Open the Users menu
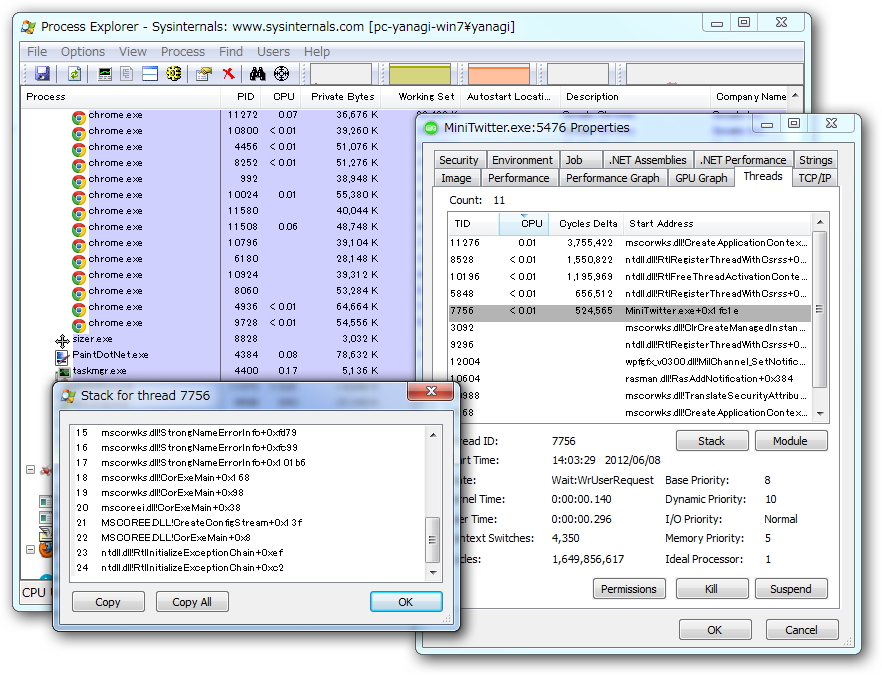This screenshot has width=882, height=675. 273,52
